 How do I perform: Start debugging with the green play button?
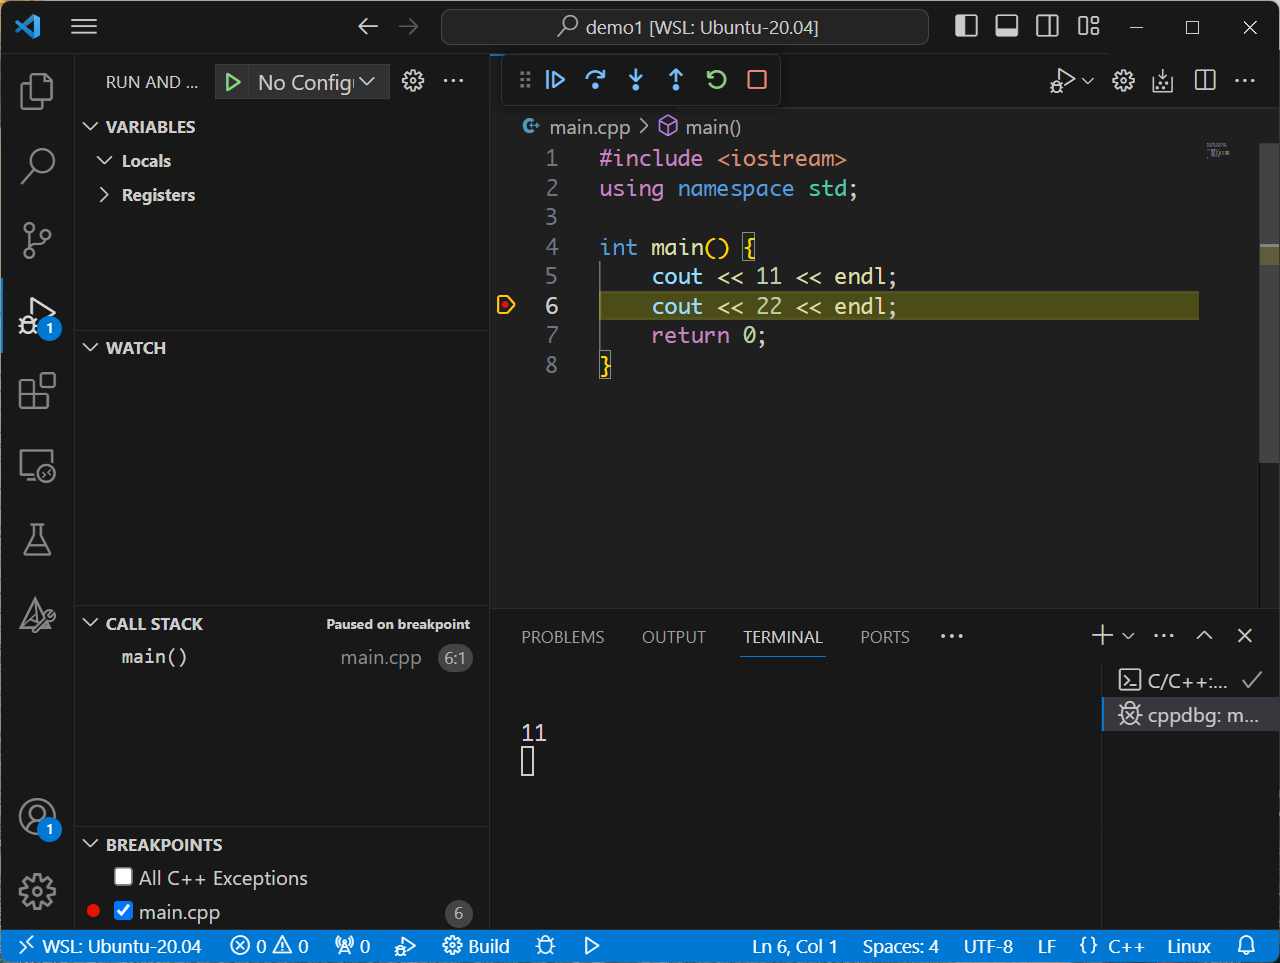click(x=233, y=82)
